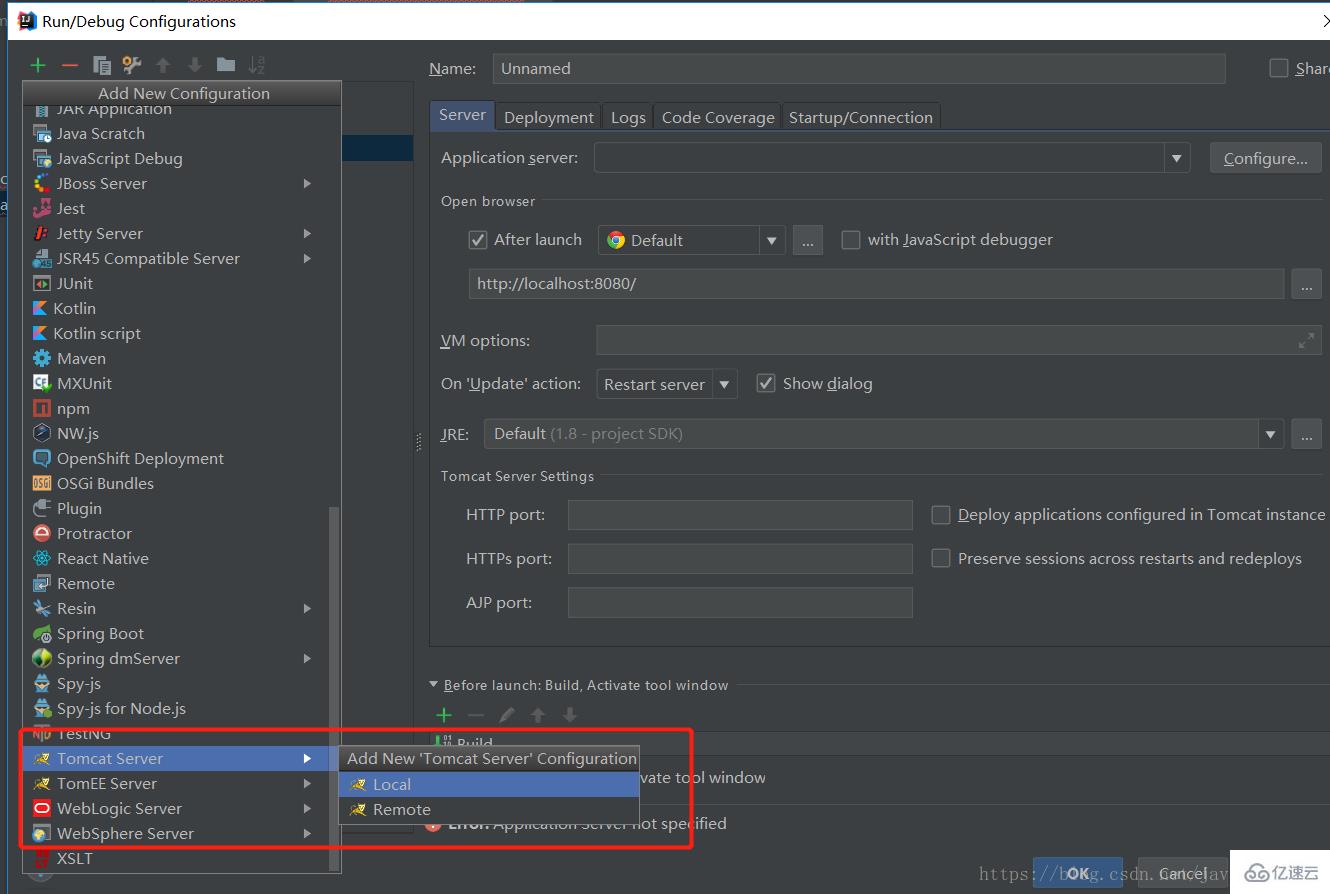Click the OSGi Bundles icon entry

pyautogui.click(x=42, y=483)
